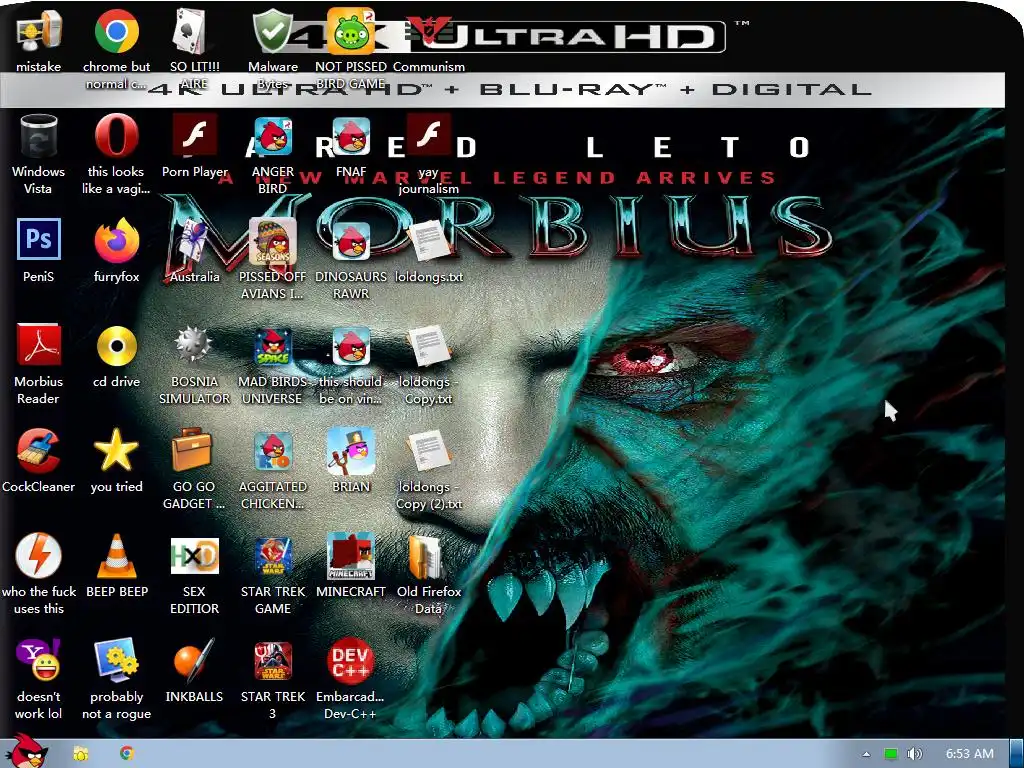The width and height of the screenshot is (1024, 768).
Task: Open the 'SO LIT!!! AIRE' card game icon
Action: pyautogui.click(x=189, y=31)
